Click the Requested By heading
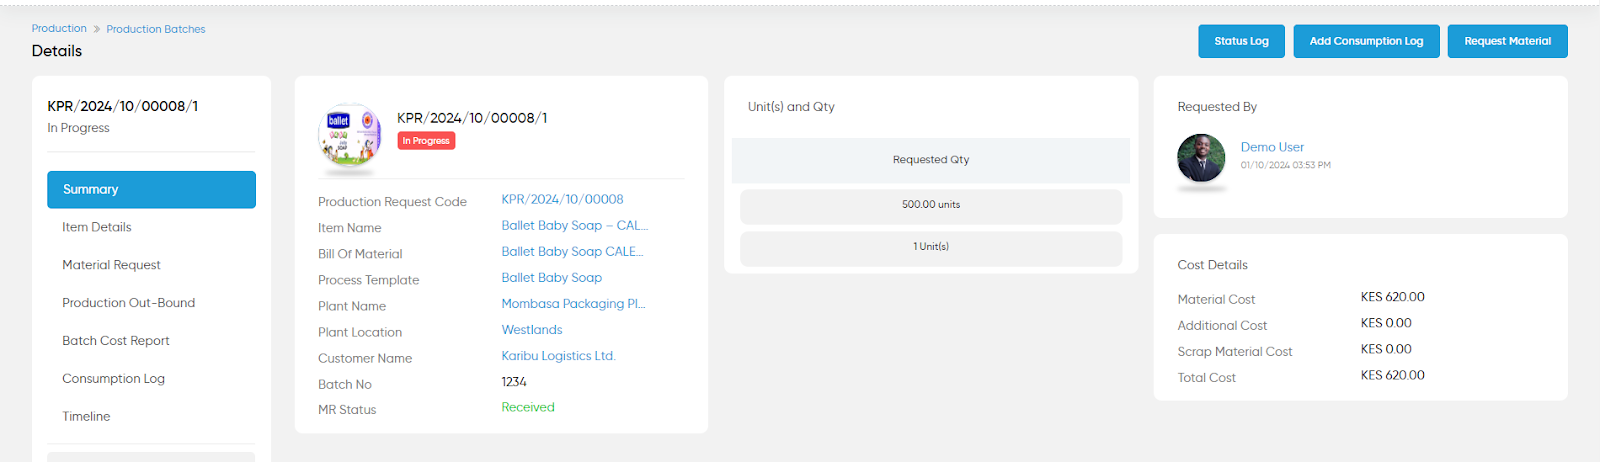Image resolution: width=1600 pixels, height=462 pixels. coord(1217,107)
